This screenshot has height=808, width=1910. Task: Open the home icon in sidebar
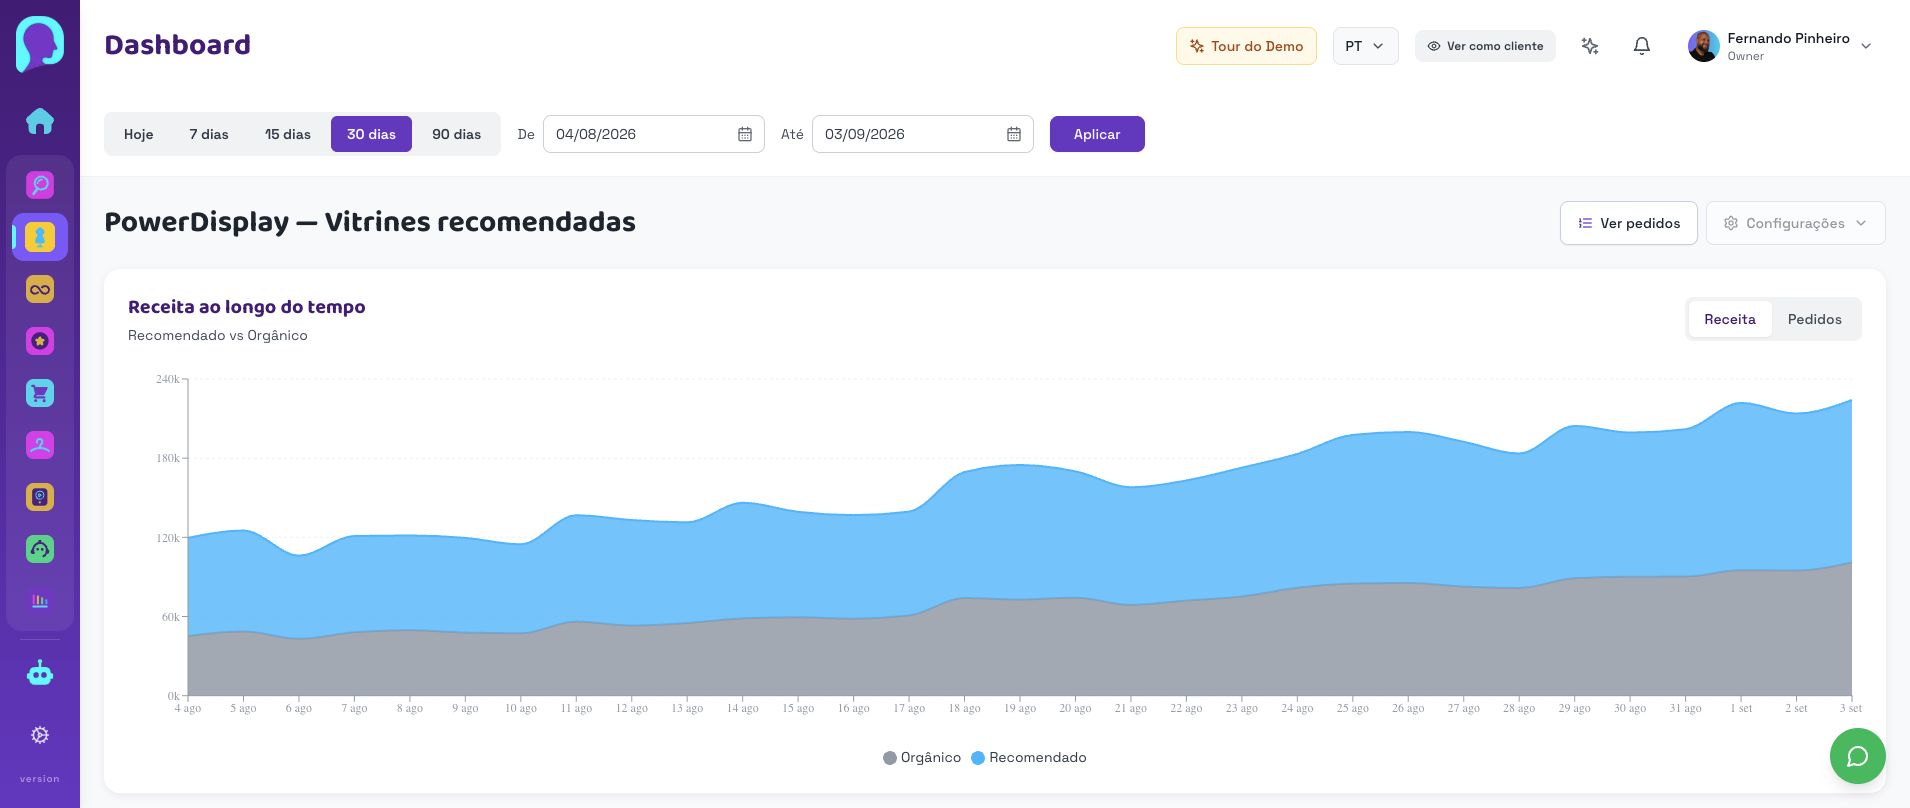40,121
